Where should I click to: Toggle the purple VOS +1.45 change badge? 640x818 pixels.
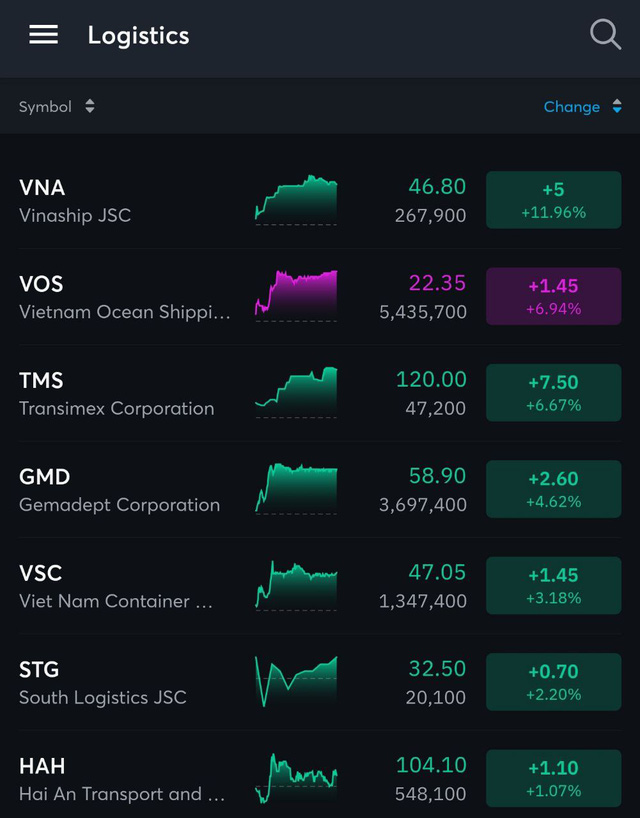553,297
